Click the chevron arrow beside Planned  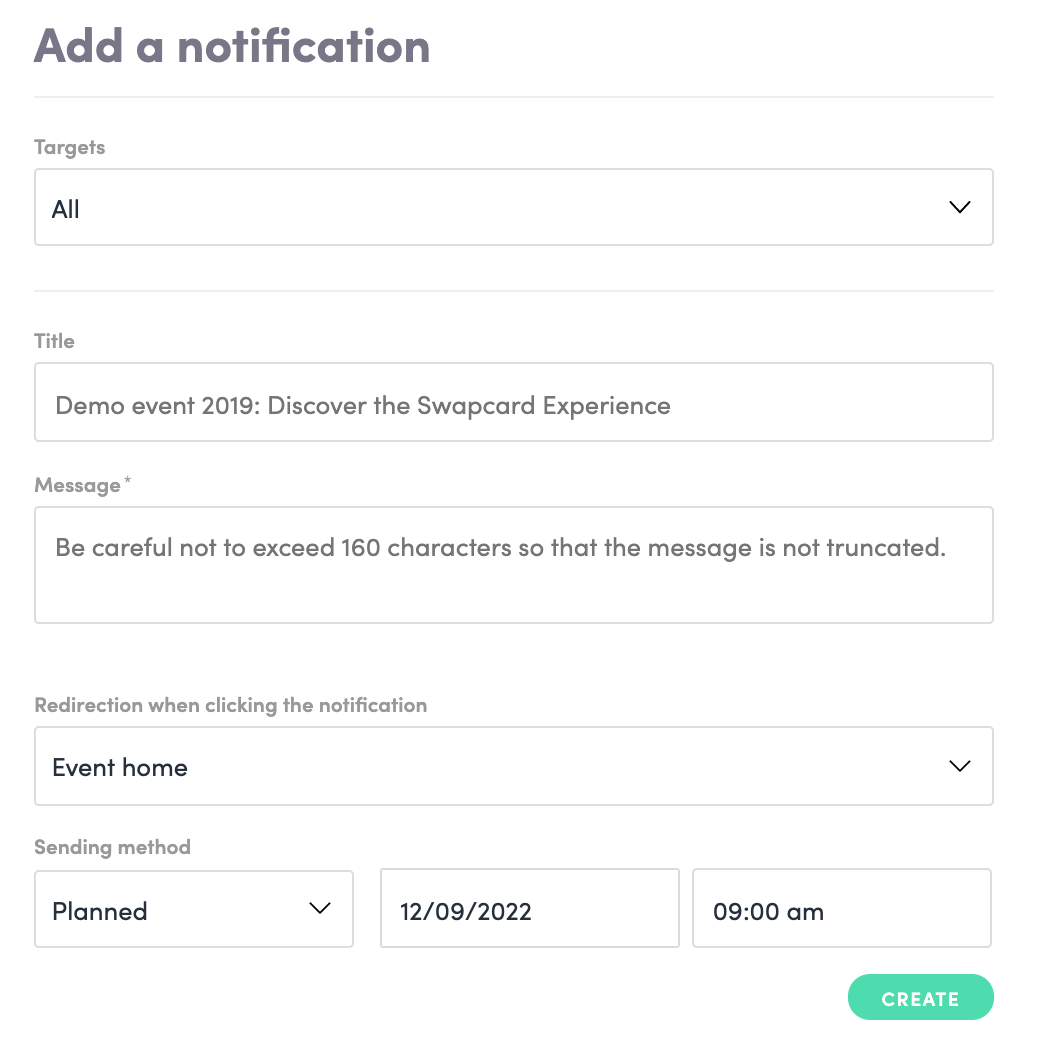pyautogui.click(x=320, y=909)
